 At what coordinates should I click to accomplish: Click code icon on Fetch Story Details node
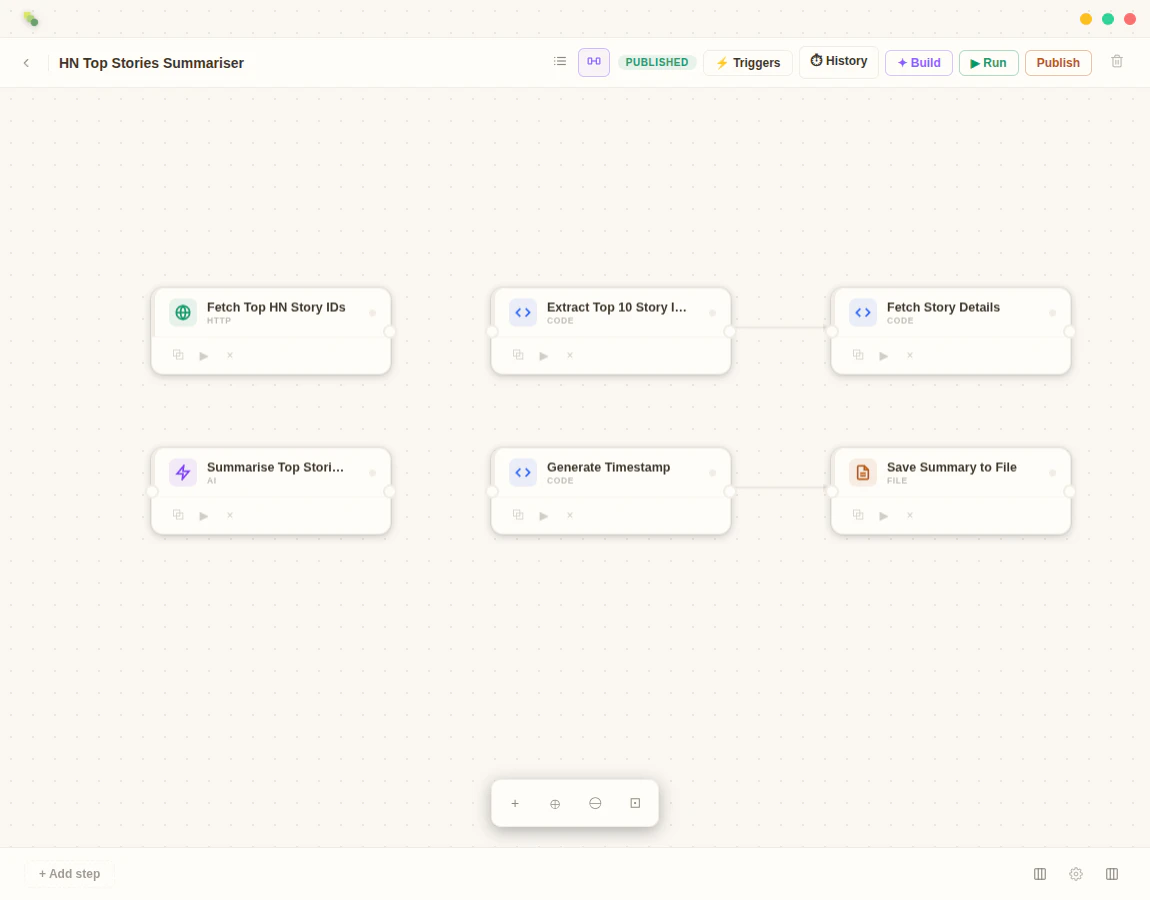click(862, 312)
